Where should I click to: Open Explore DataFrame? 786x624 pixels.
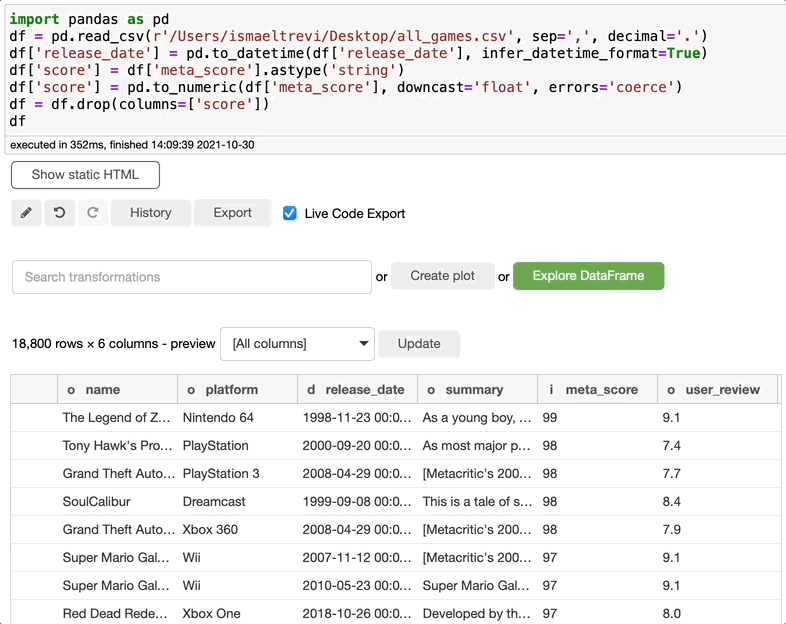click(588, 276)
